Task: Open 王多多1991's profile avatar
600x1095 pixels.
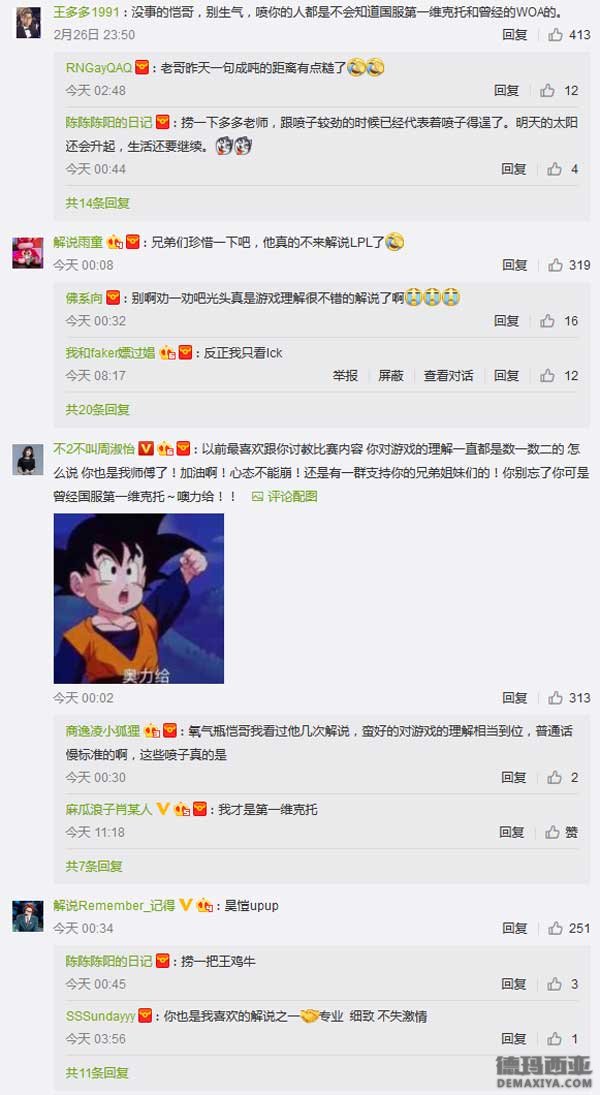Action: (x=28, y=22)
